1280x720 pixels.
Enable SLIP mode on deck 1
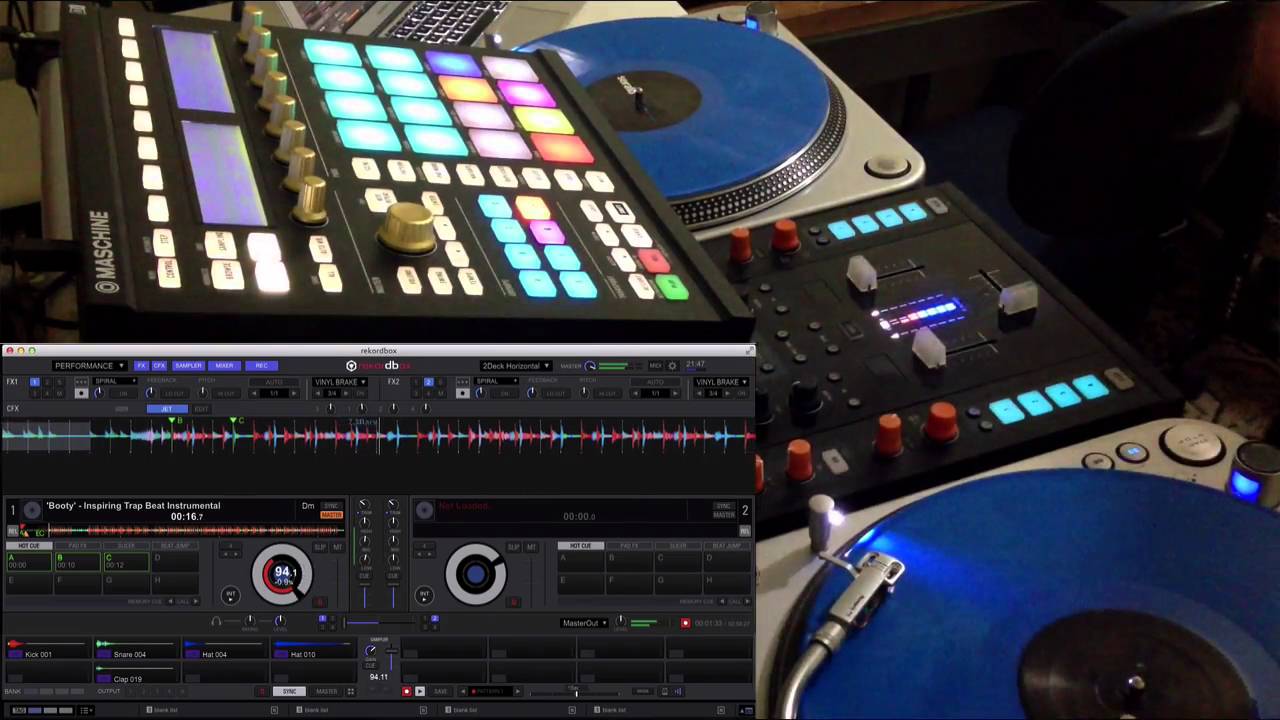[x=320, y=548]
